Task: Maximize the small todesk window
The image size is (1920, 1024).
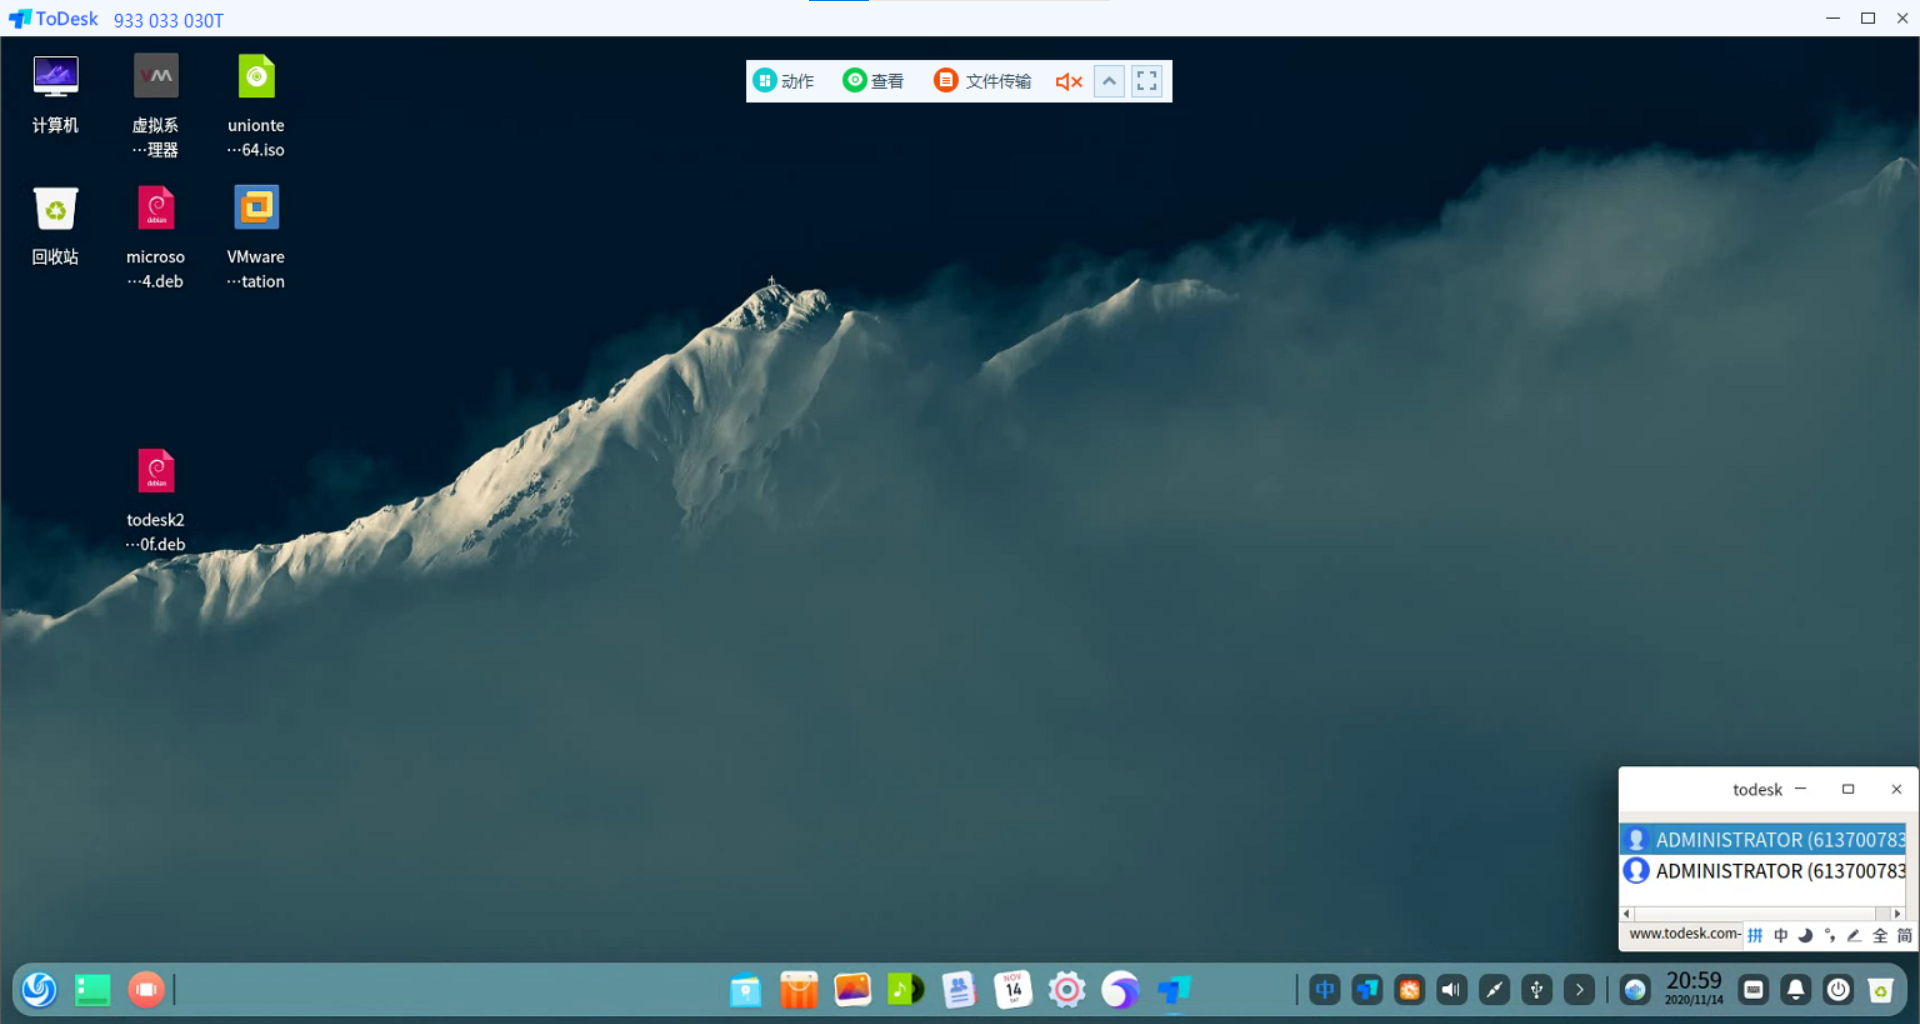Action: (1848, 789)
